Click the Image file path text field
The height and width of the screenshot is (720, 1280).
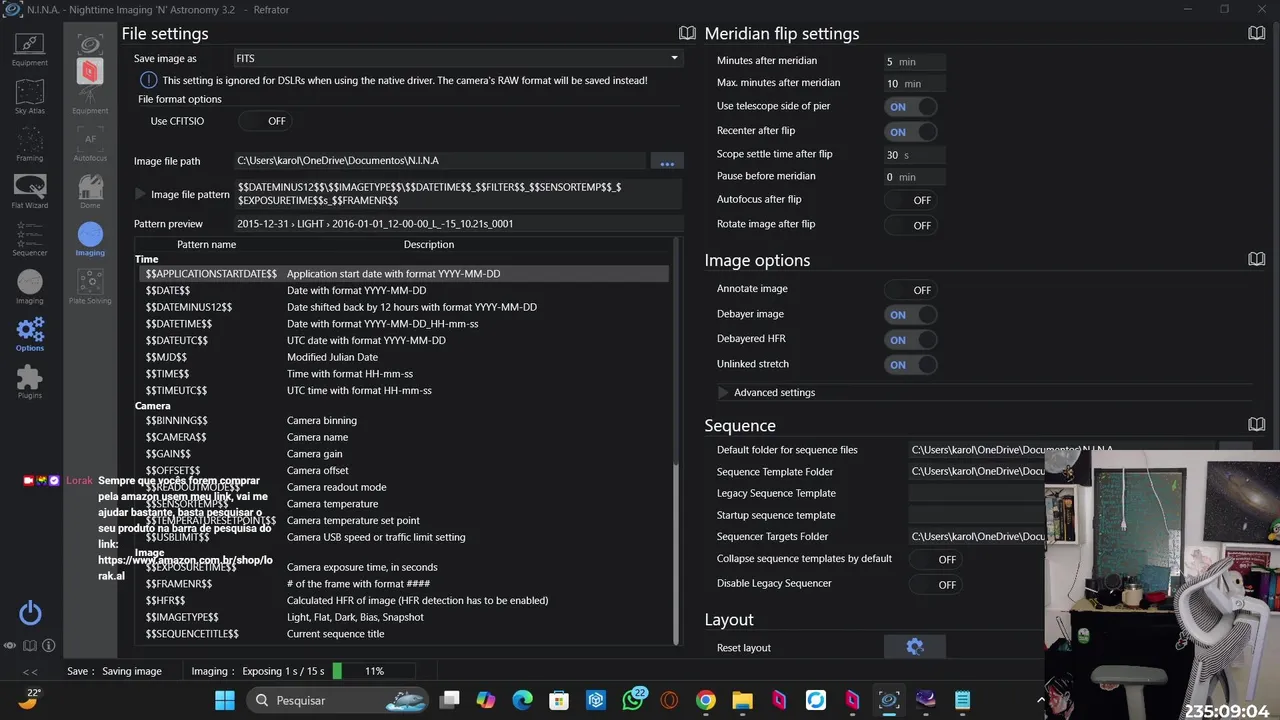pos(440,160)
